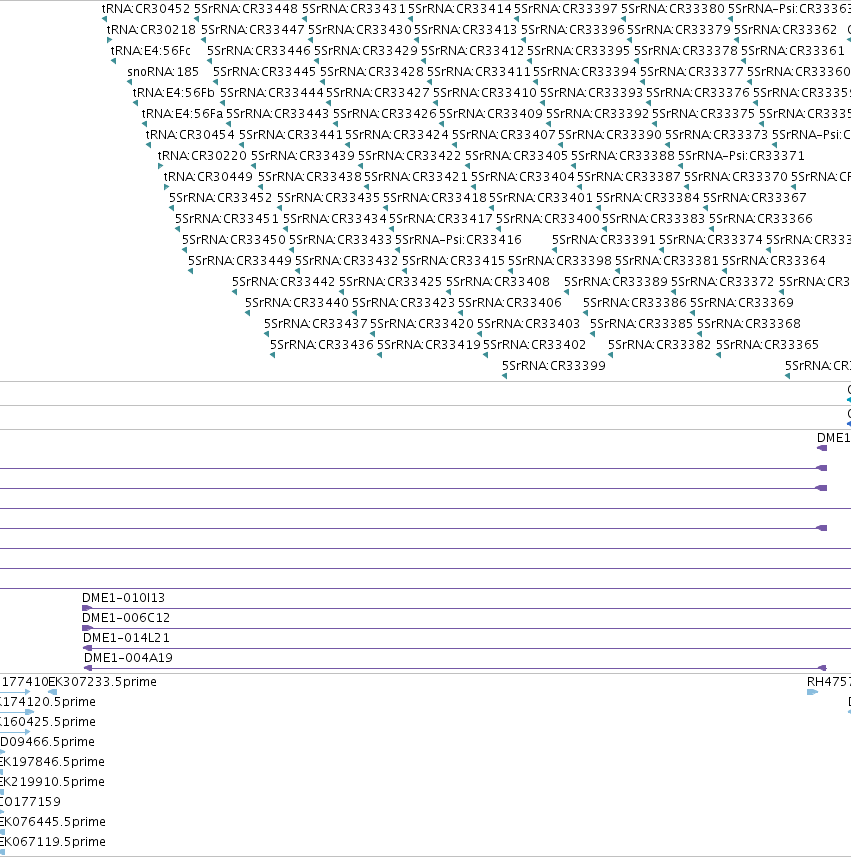Select 5SrRNA:CR33391 gene label
Screen dimensions: 851x857
[x=604, y=239]
